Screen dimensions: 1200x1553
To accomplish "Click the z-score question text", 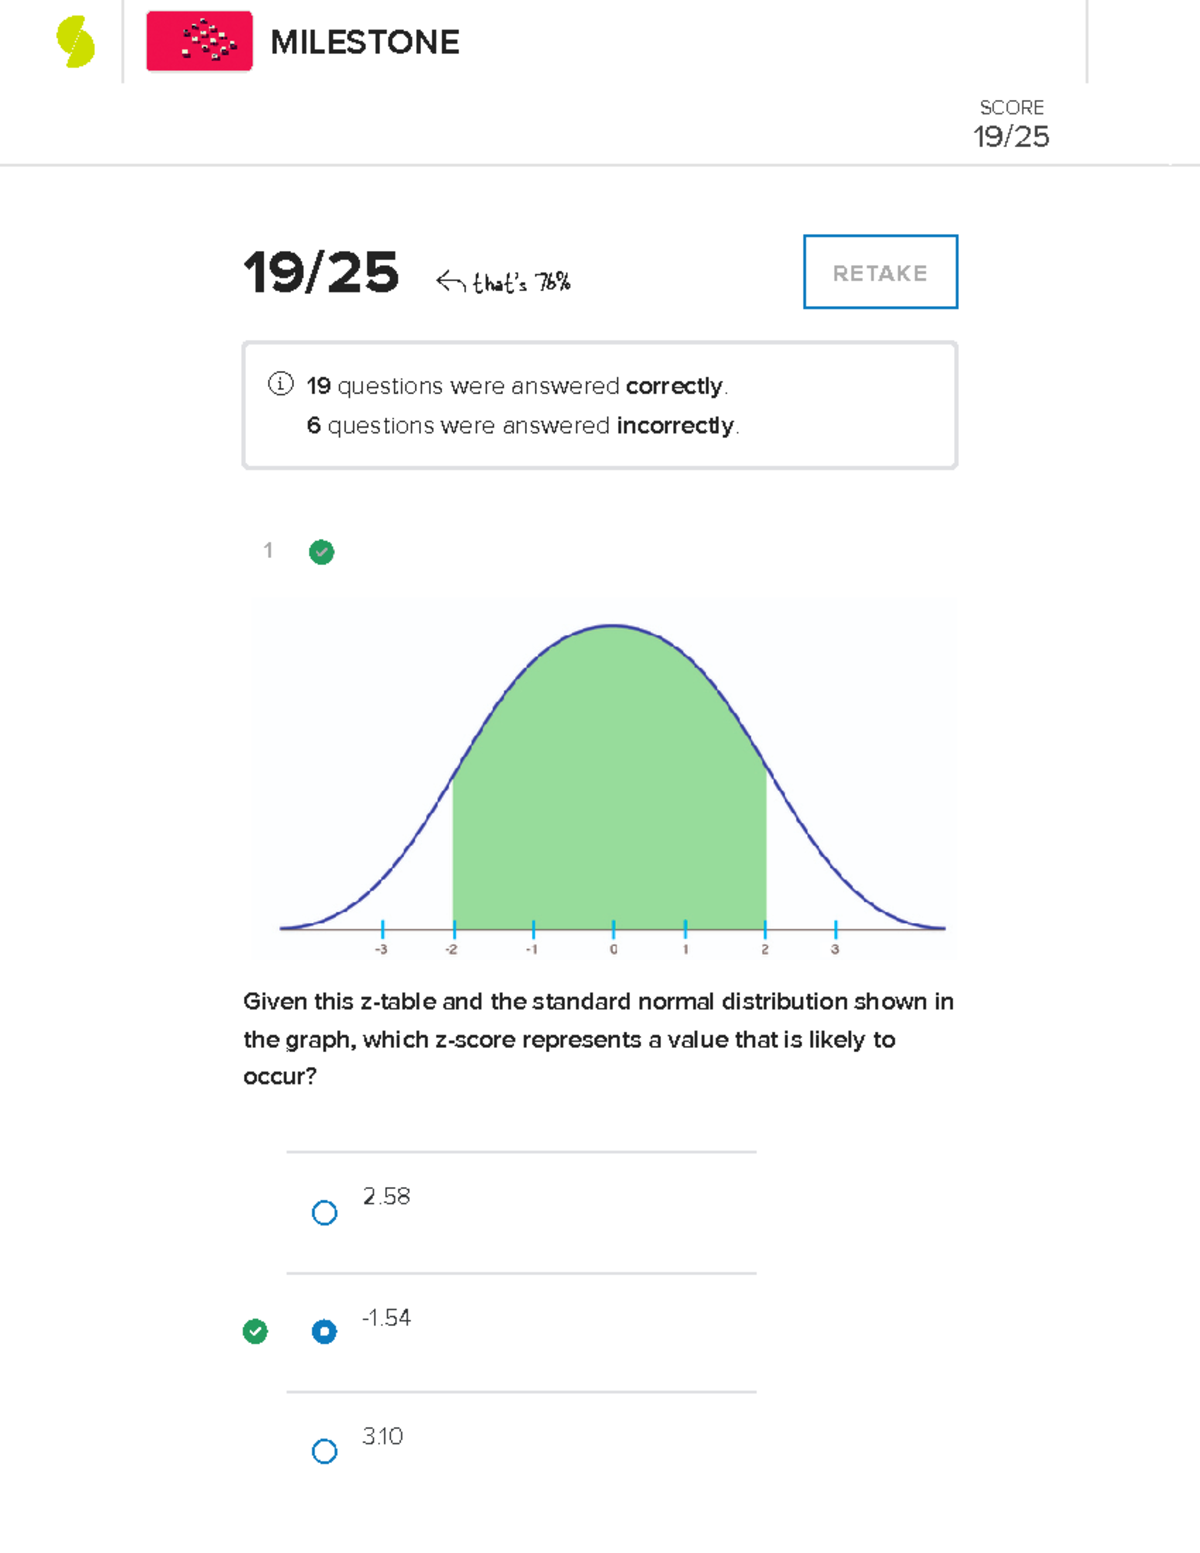I will point(598,1039).
